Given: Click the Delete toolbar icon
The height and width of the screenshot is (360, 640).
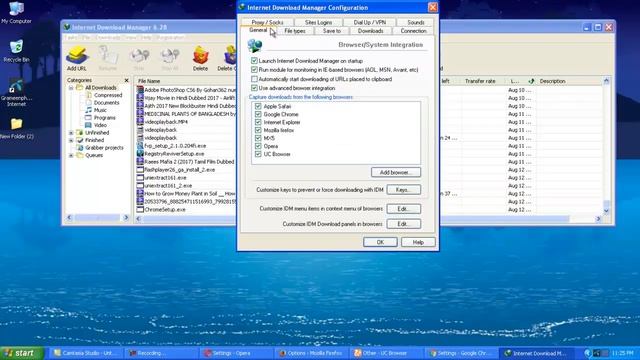Looking at the screenshot, I should click(x=200, y=58).
